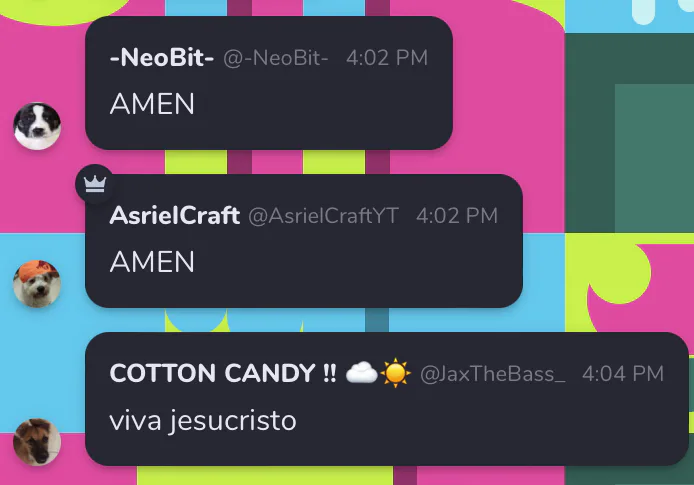The width and height of the screenshot is (694, 485).
Task: Open COTTON CANDY's brown dog avatar
Action: (37, 442)
